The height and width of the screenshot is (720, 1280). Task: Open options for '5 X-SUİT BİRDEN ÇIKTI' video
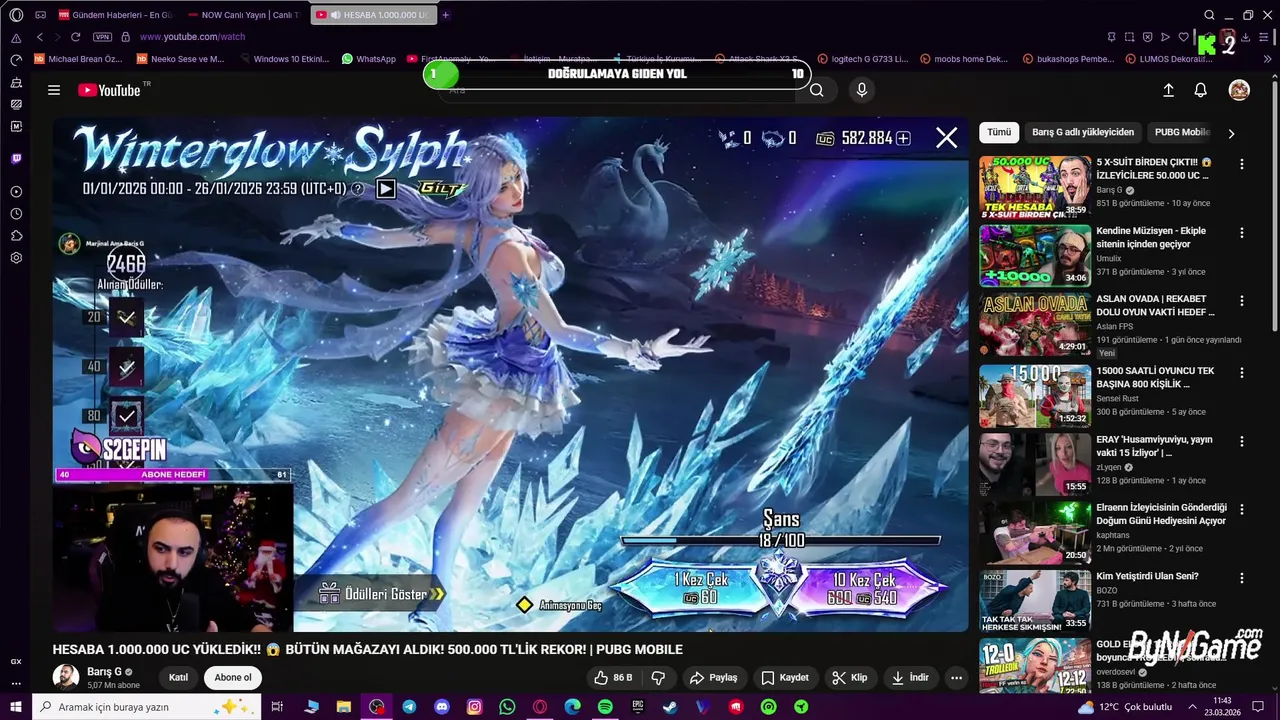[x=1242, y=164]
